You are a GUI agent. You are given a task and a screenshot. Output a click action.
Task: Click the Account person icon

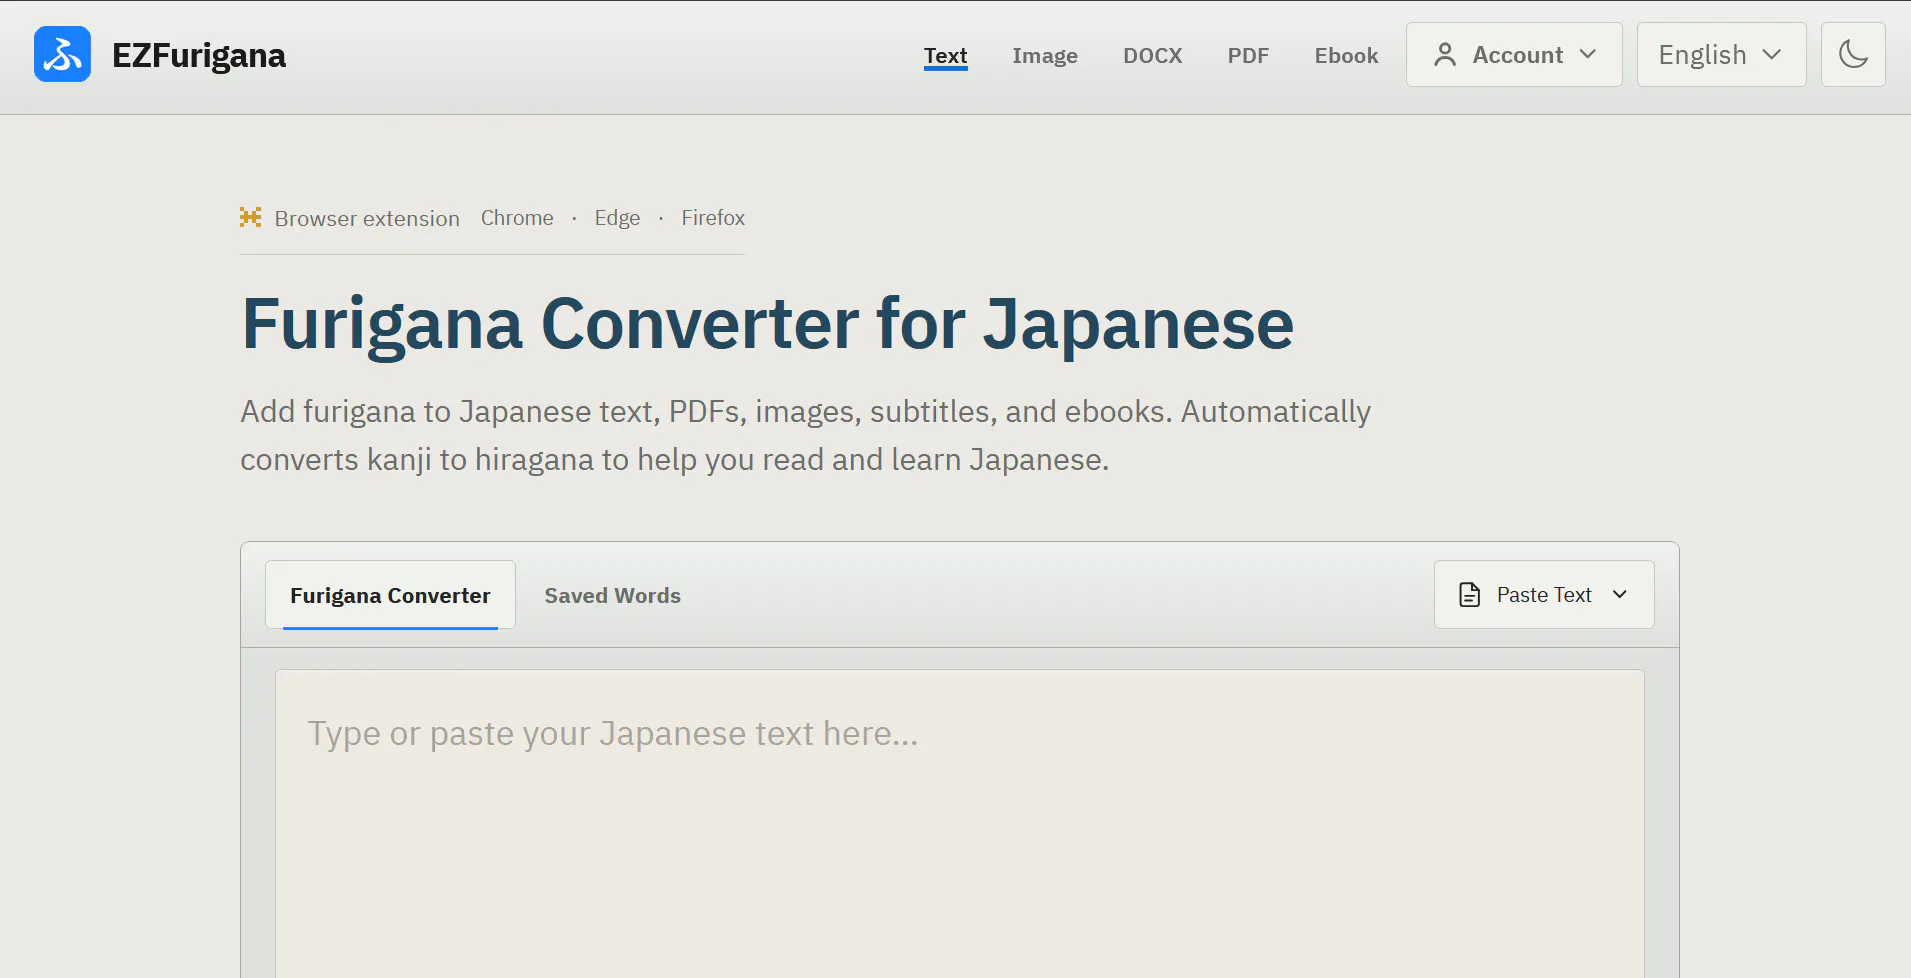1444,54
